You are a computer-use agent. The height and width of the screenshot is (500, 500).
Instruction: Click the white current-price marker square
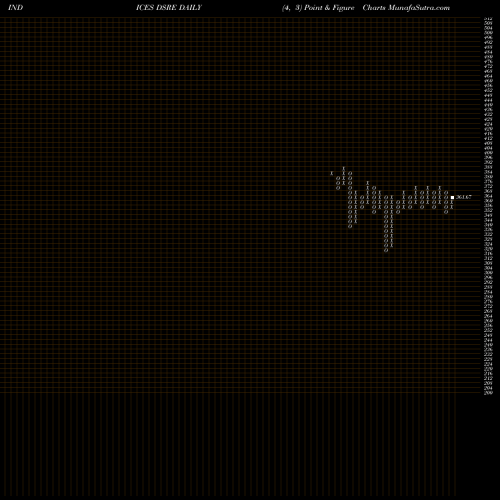click(x=452, y=197)
